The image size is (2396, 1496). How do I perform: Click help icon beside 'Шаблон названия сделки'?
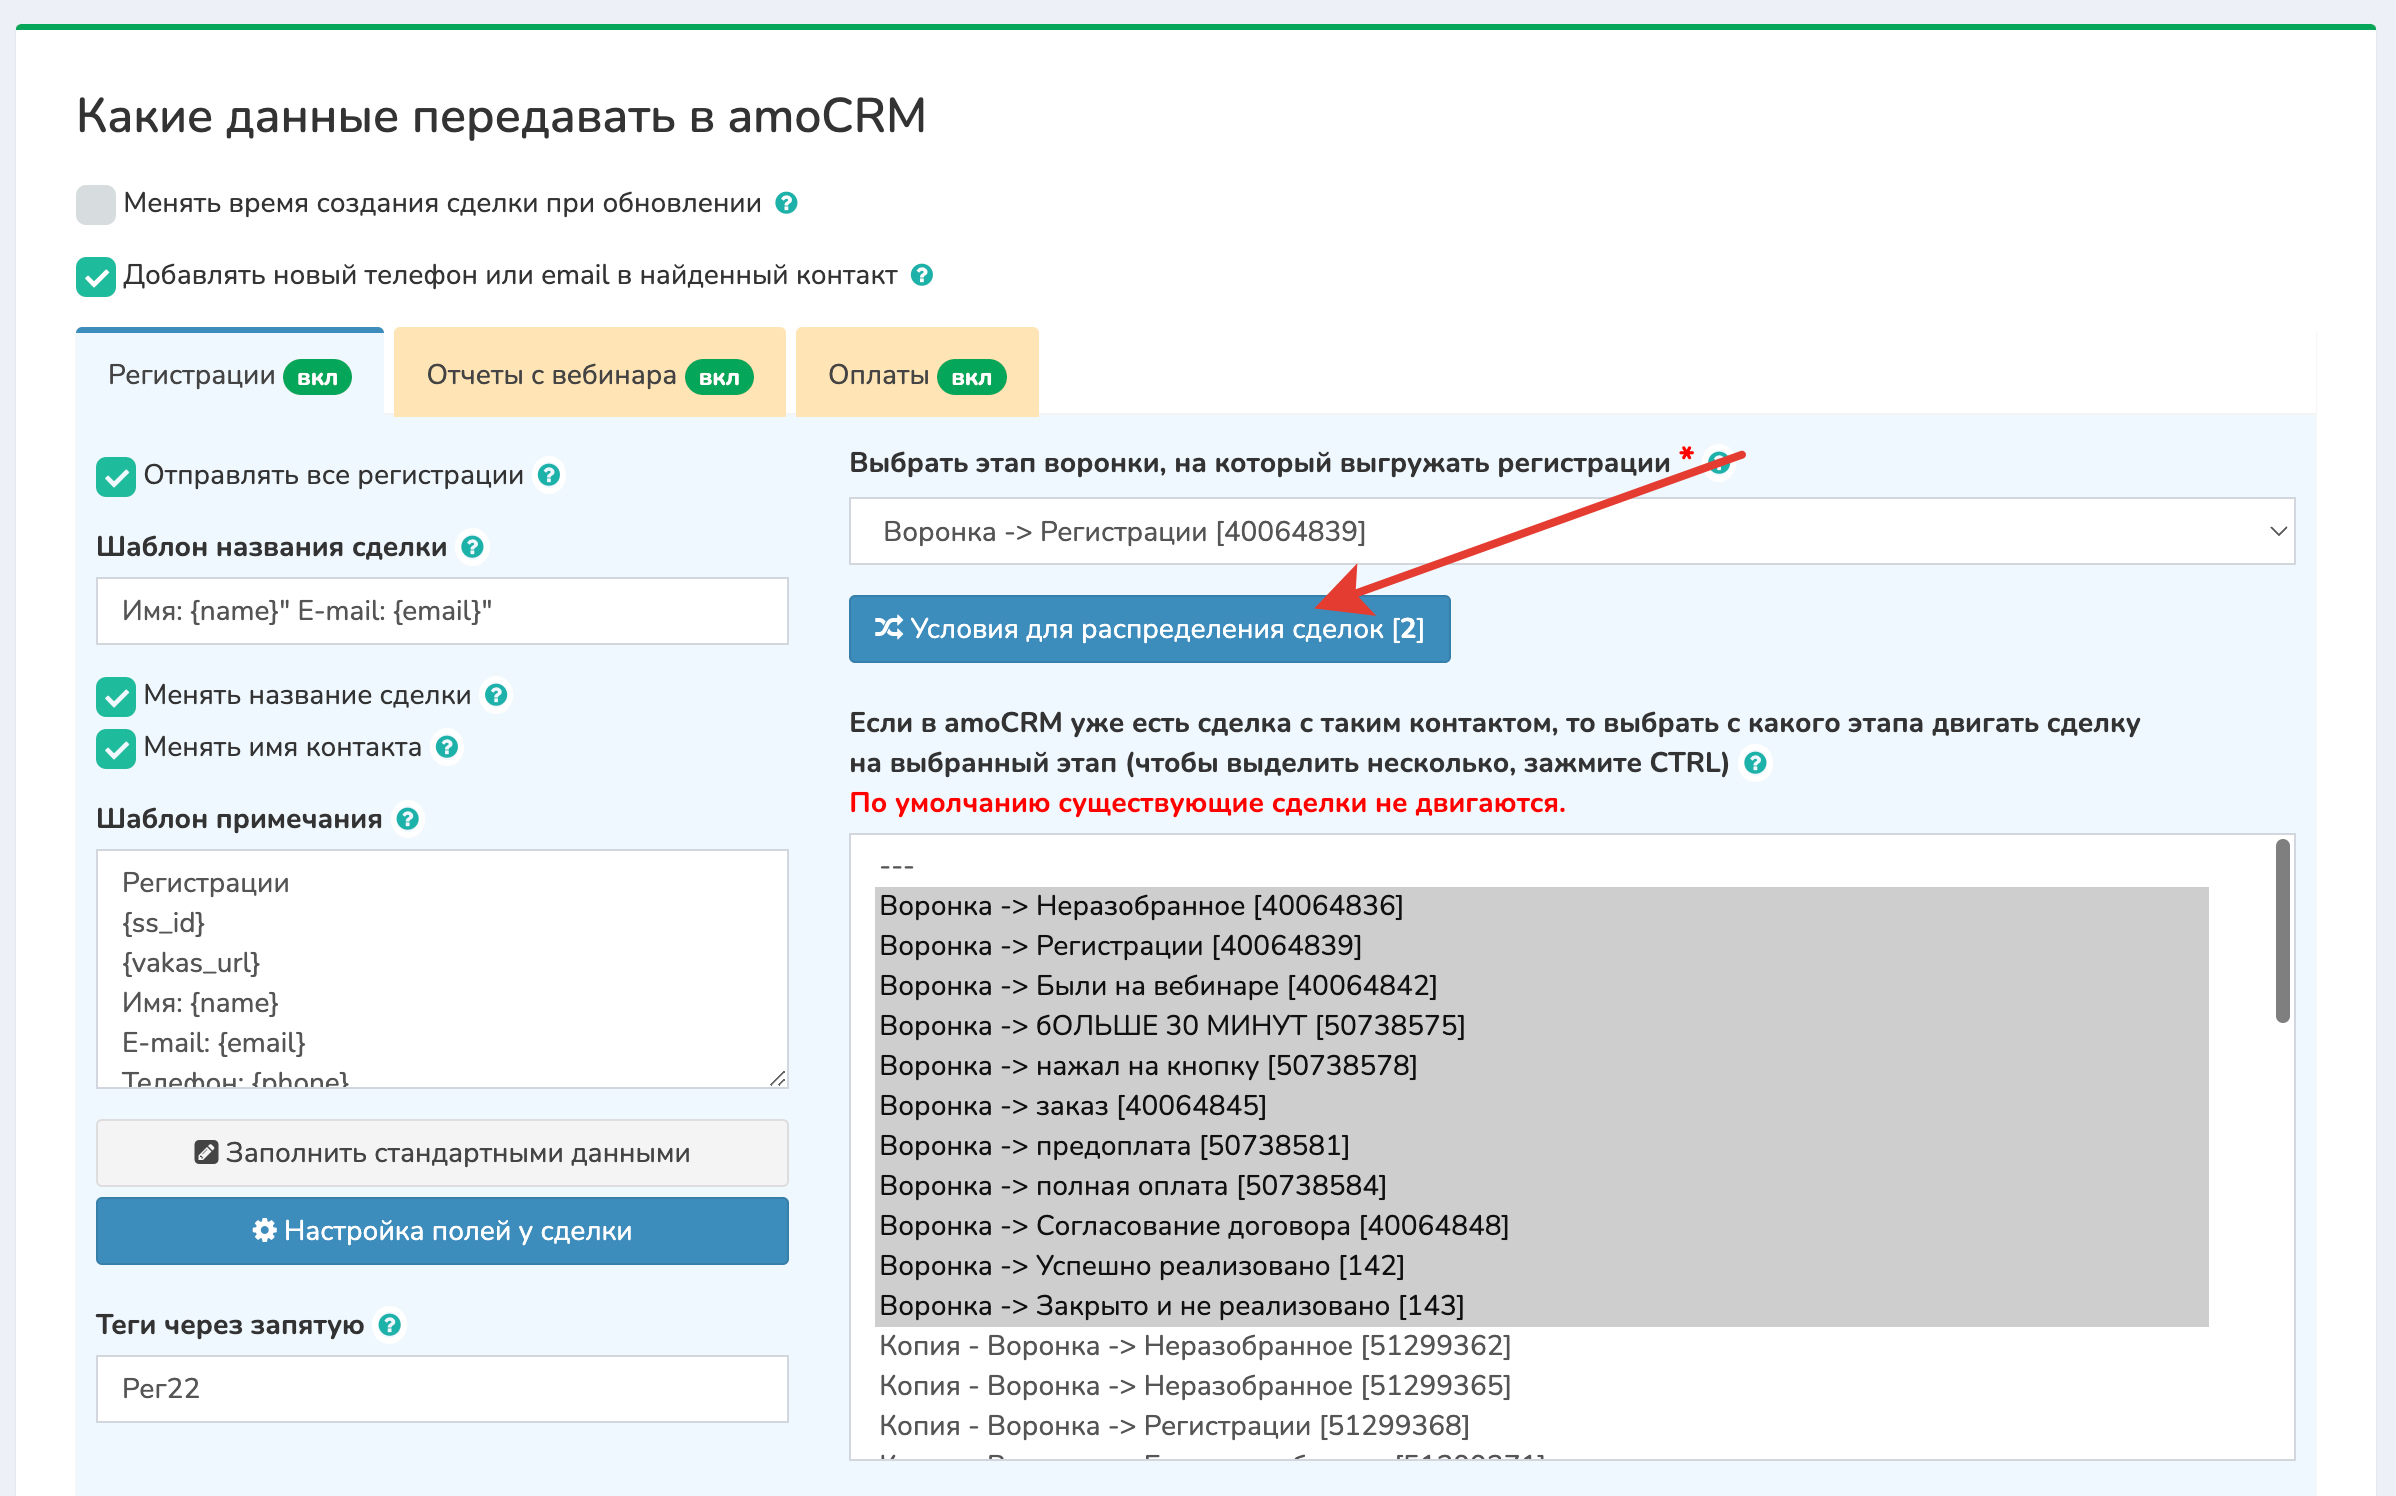(473, 547)
